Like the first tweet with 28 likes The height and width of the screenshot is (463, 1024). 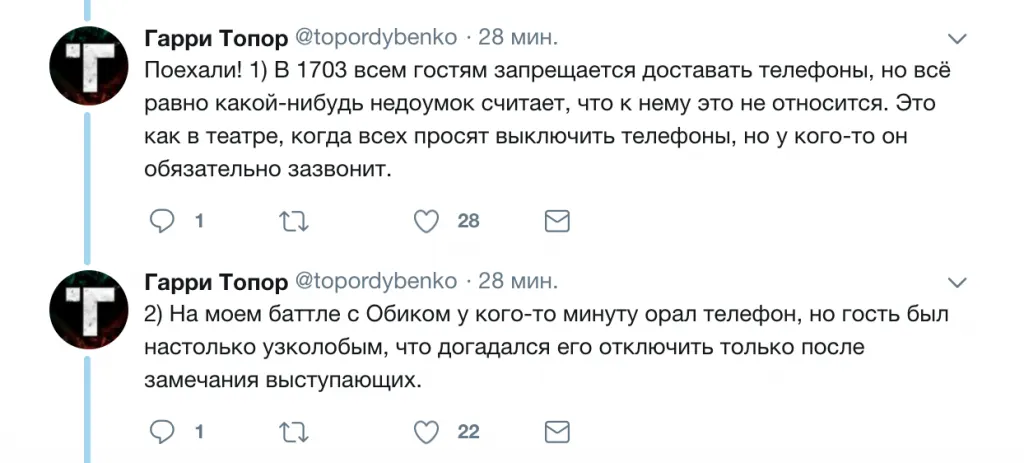pyautogui.click(x=427, y=221)
